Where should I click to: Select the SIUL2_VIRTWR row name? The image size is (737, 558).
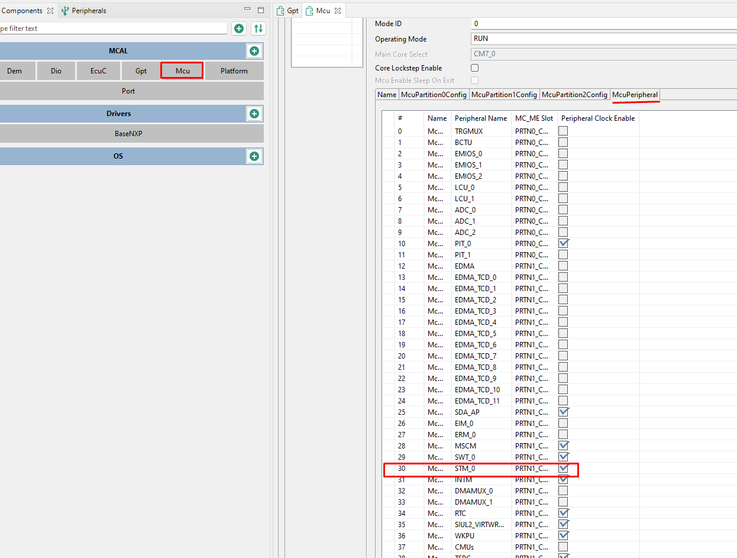(x=479, y=524)
